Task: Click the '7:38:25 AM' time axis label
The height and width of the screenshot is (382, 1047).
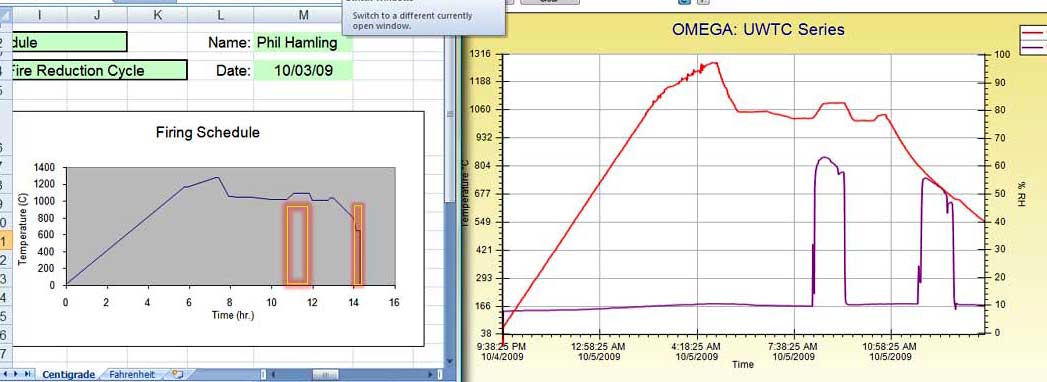Action: [795, 347]
